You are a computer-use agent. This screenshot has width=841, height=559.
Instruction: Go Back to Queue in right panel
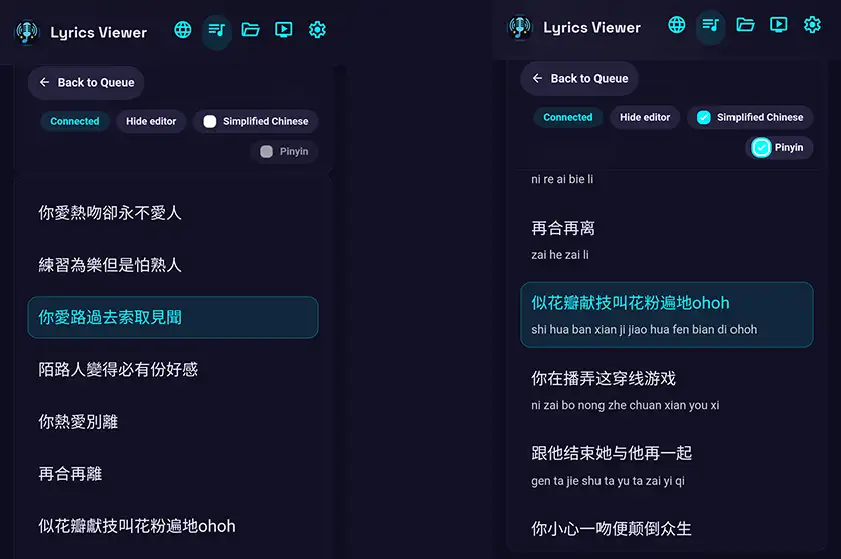(579, 78)
